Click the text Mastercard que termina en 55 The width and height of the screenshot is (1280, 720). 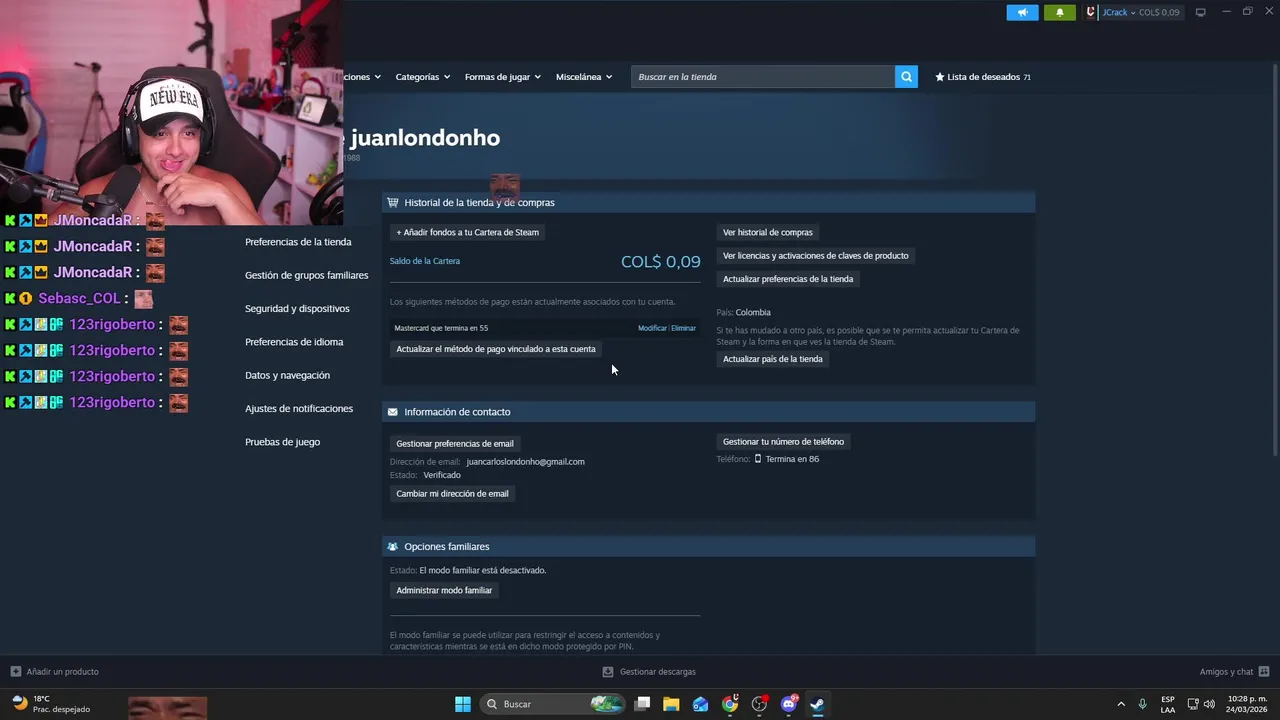(x=441, y=328)
